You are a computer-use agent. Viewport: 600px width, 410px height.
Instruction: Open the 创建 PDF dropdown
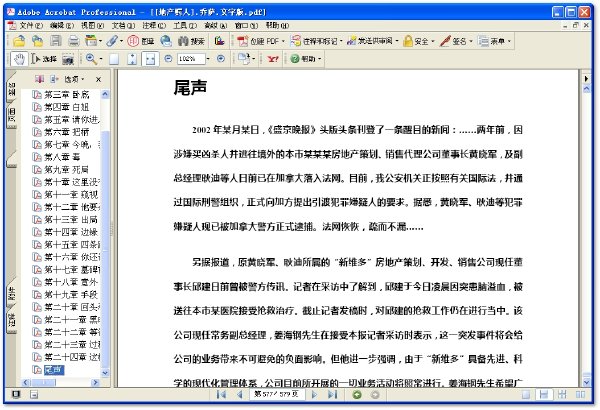tap(261, 41)
